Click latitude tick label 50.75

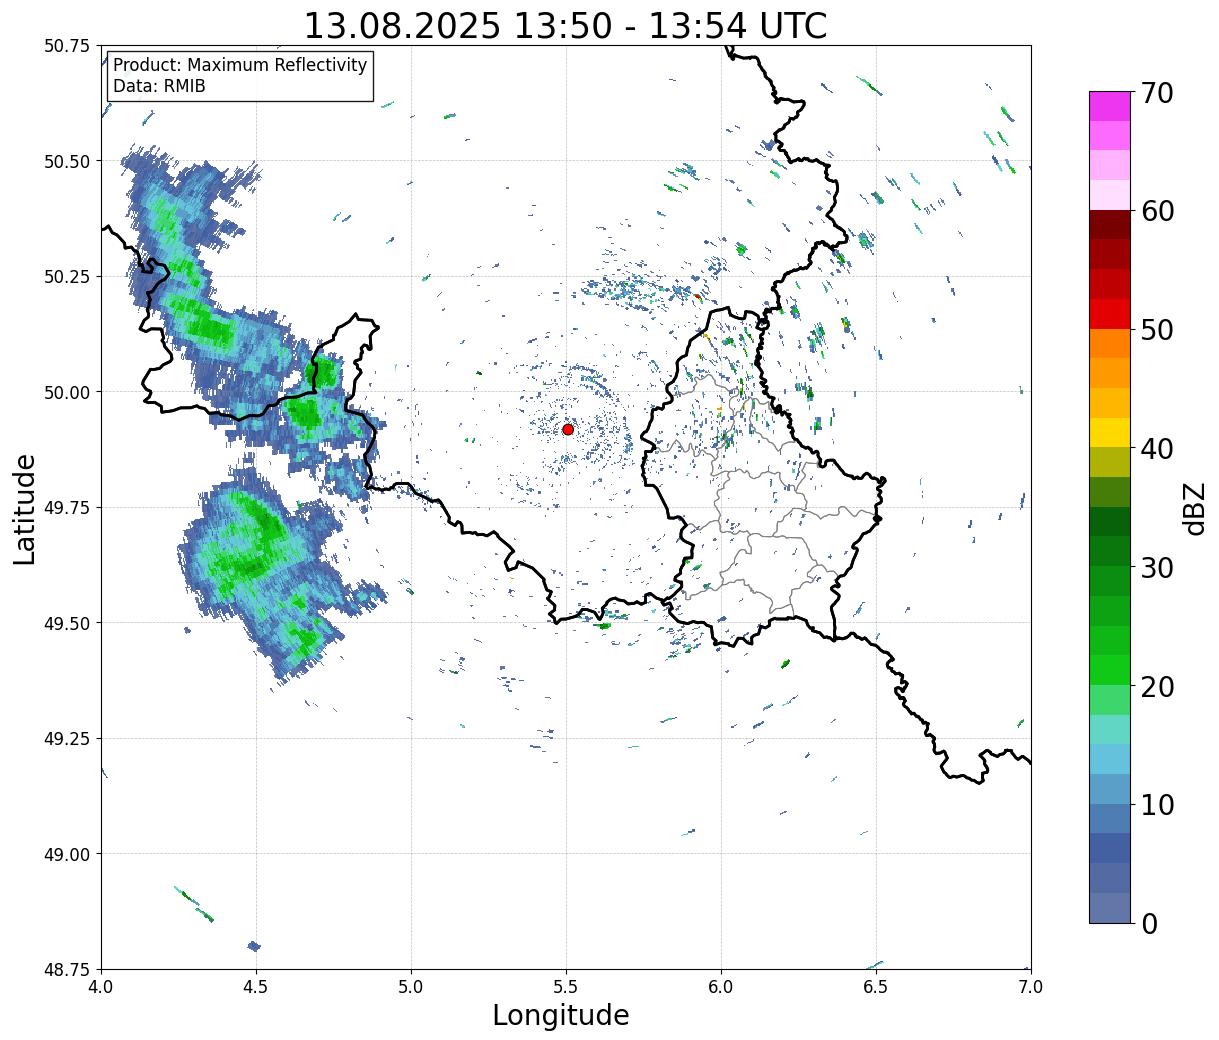tap(67, 46)
